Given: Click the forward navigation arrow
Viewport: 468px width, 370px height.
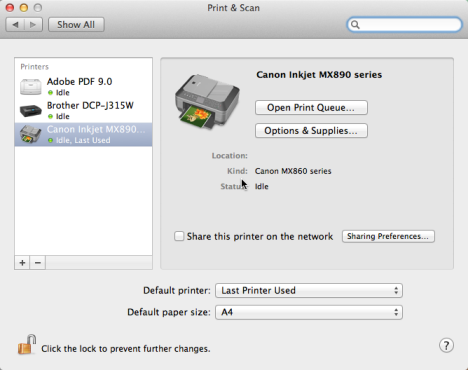Looking at the screenshot, I should click(33, 25).
